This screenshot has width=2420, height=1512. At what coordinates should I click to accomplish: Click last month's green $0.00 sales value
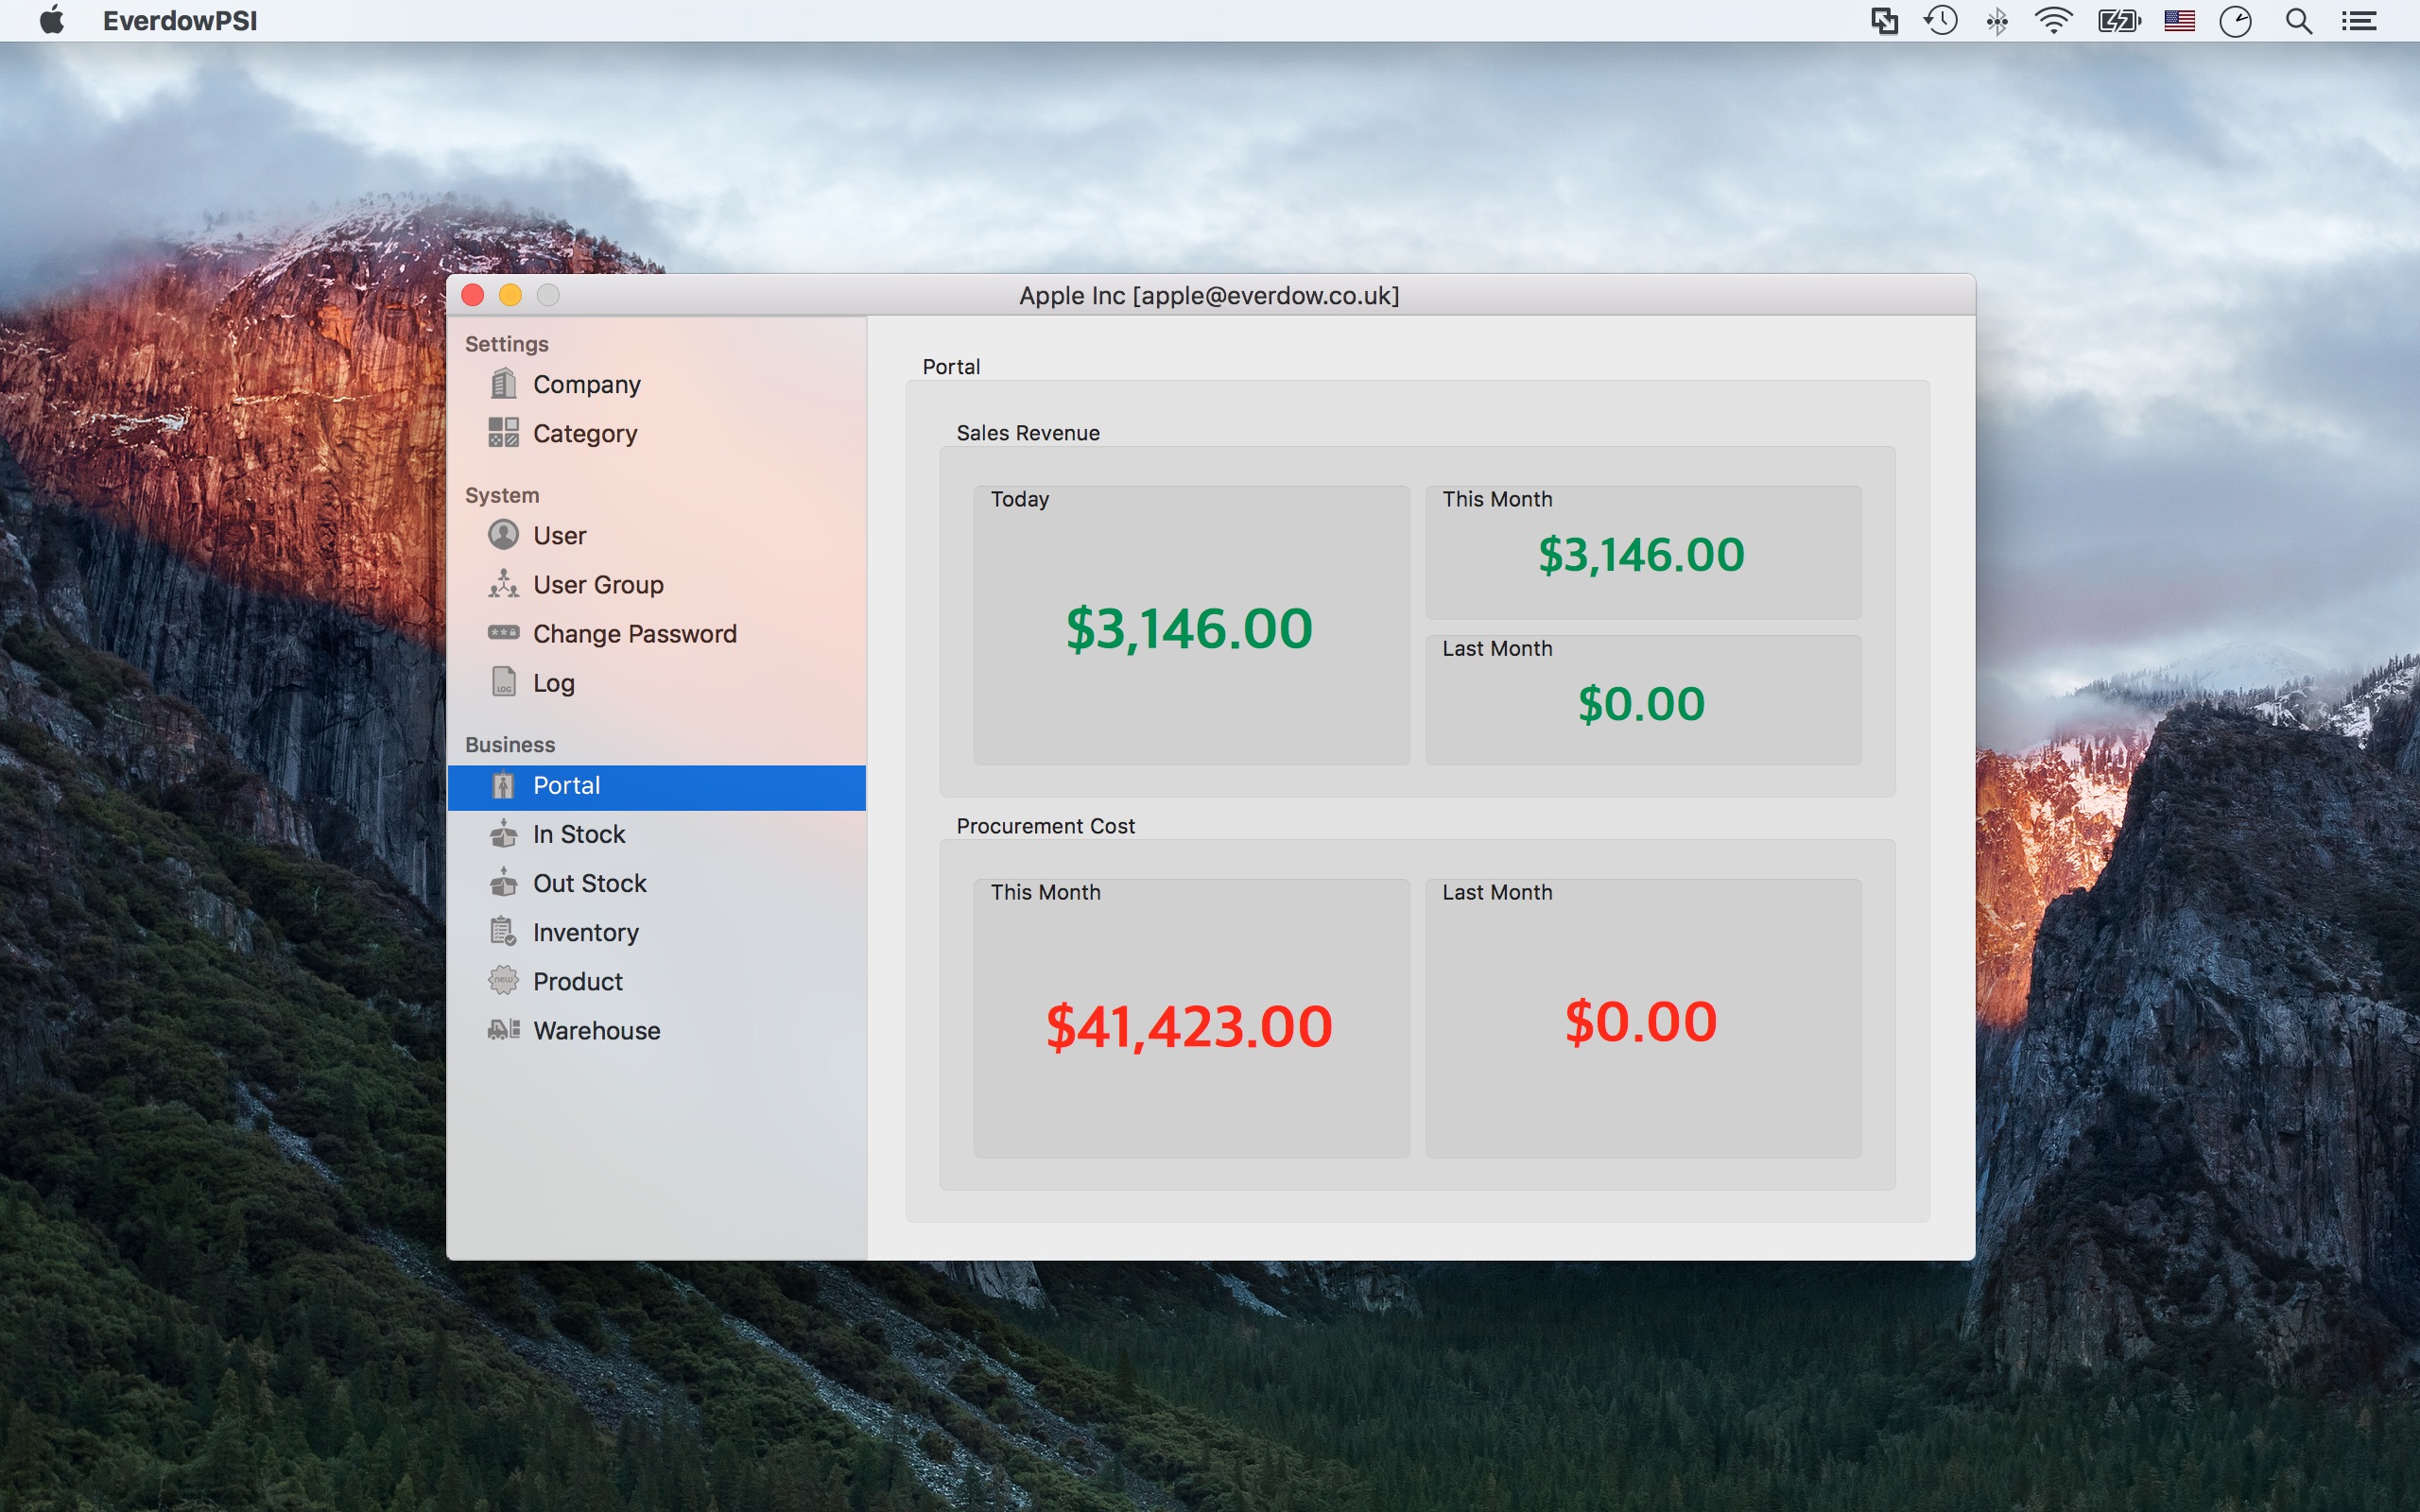tap(1641, 704)
